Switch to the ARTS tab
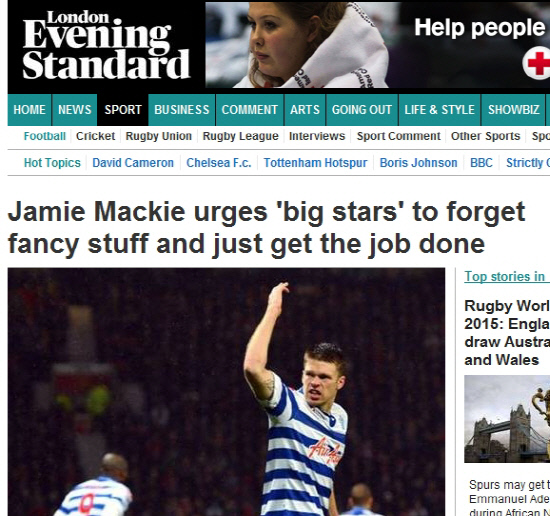The height and width of the screenshot is (516, 550). pyautogui.click(x=305, y=110)
